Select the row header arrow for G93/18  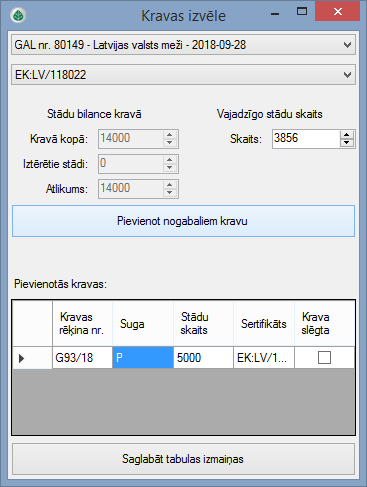pyautogui.click(x=32, y=358)
